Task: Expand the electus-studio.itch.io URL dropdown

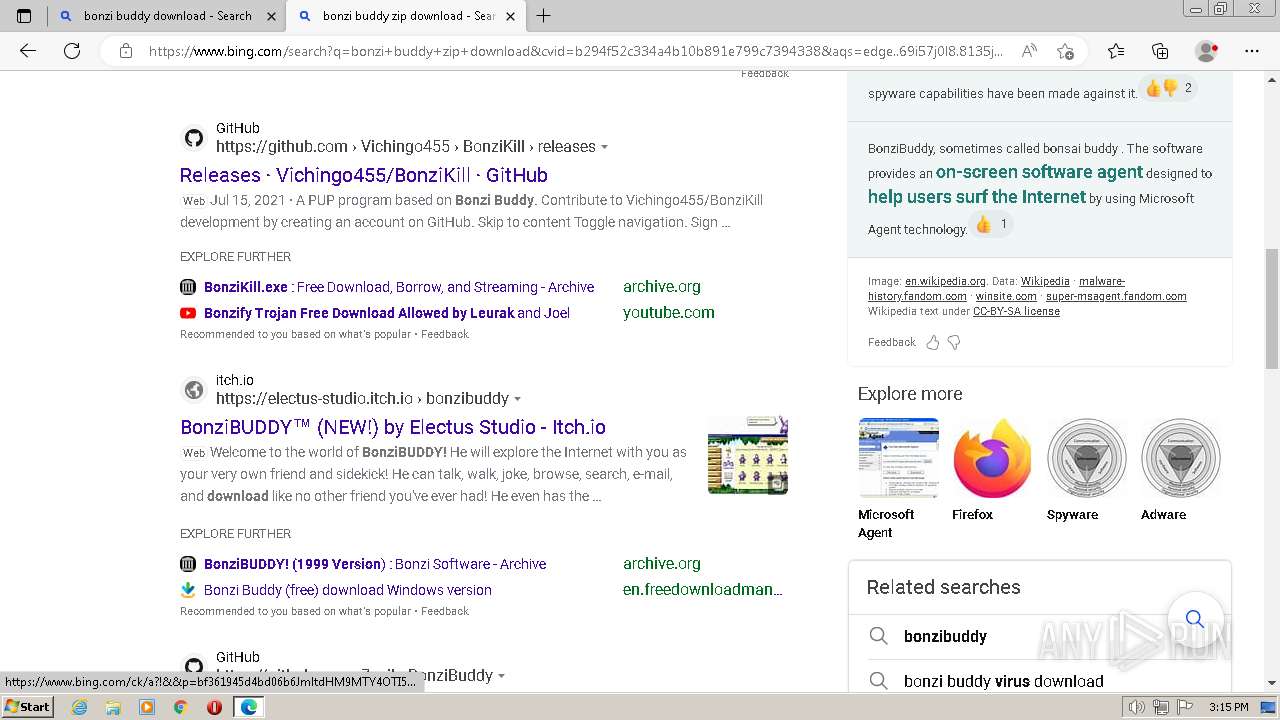Action: [x=517, y=399]
